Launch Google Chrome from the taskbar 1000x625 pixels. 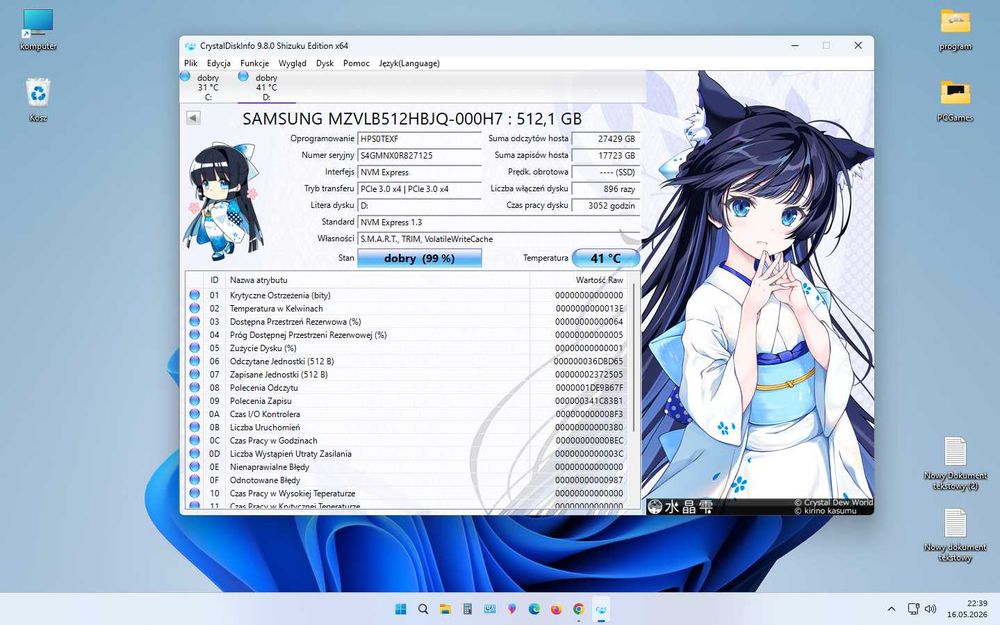pyautogui.click(x=578, y=609)
